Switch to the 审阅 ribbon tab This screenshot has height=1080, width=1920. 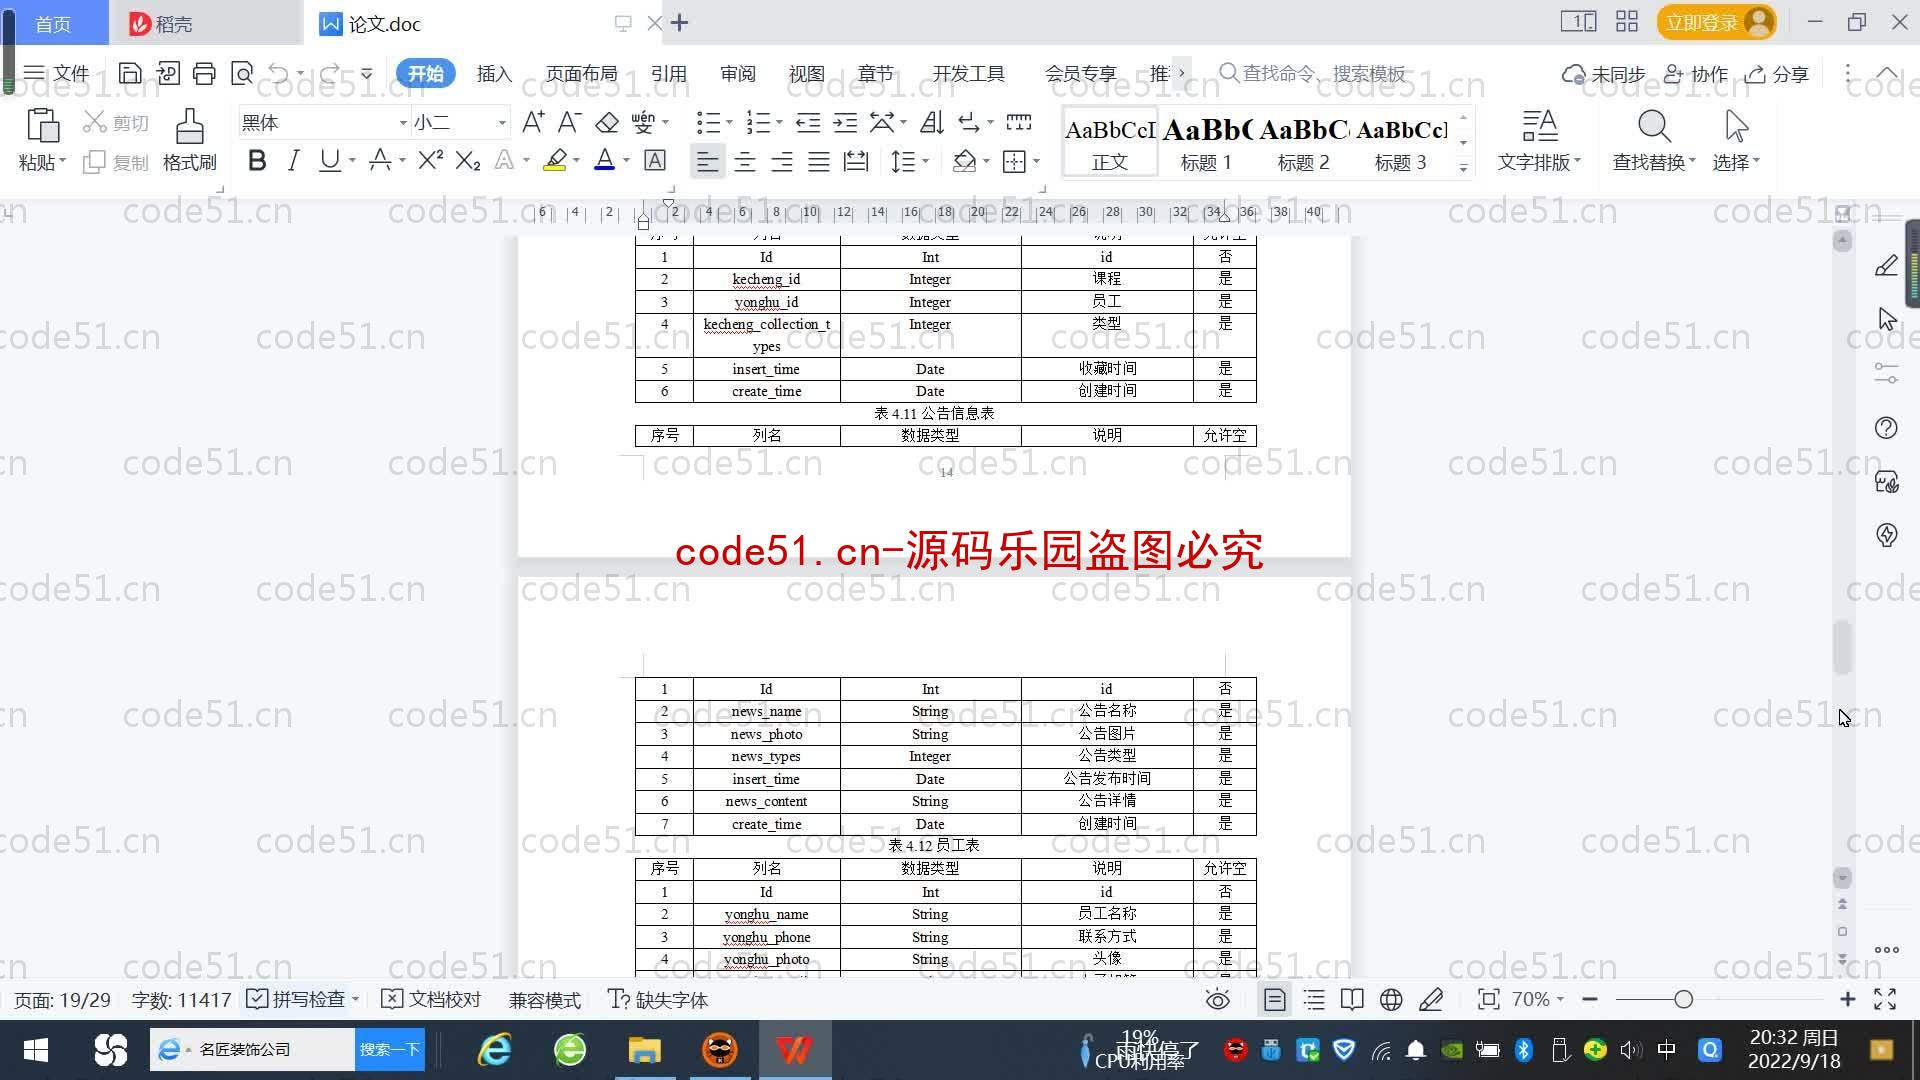(x=738, y=73)
